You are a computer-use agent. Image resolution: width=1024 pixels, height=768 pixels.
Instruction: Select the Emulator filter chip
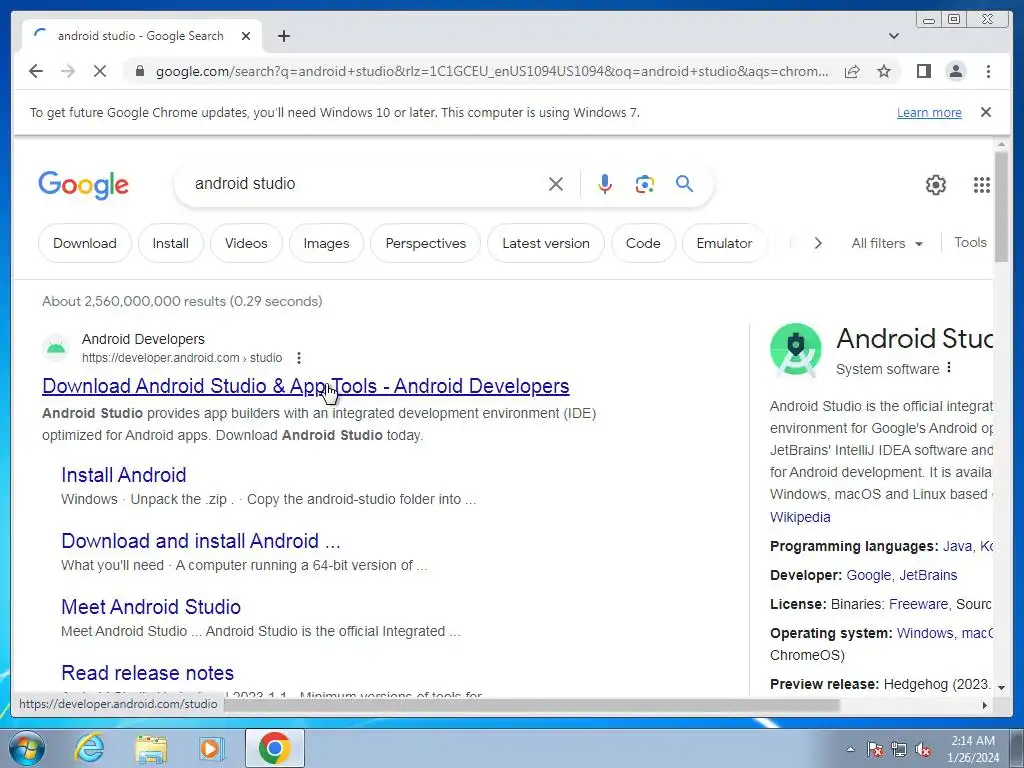pos(724,243)
